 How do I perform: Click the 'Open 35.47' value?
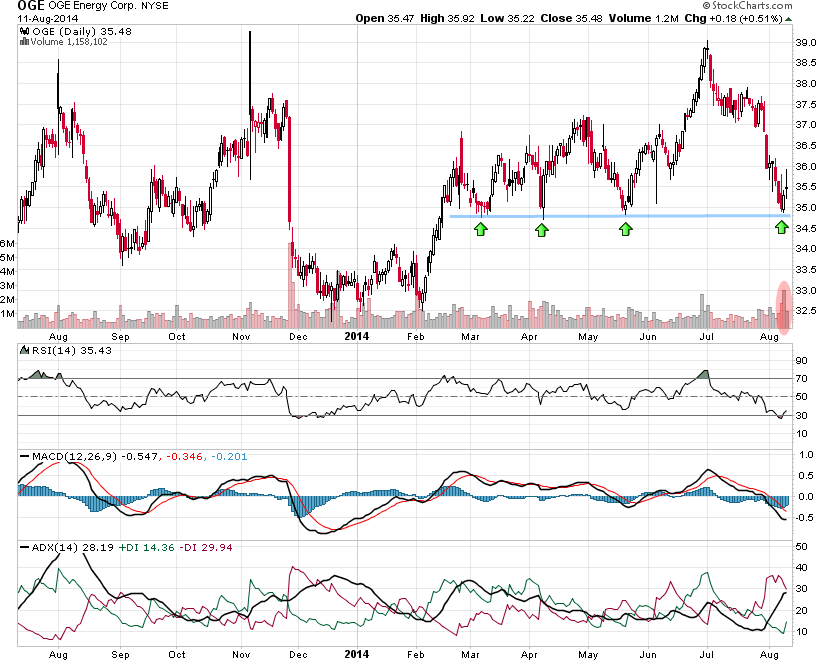385,18
